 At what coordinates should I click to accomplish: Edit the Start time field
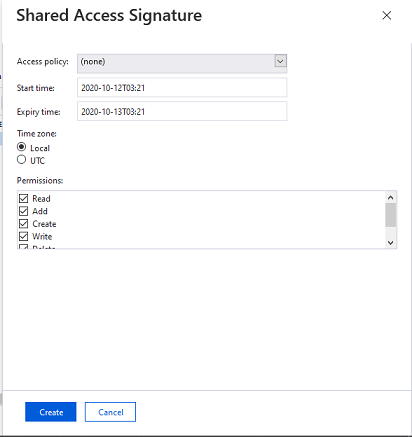pos(182,88)
